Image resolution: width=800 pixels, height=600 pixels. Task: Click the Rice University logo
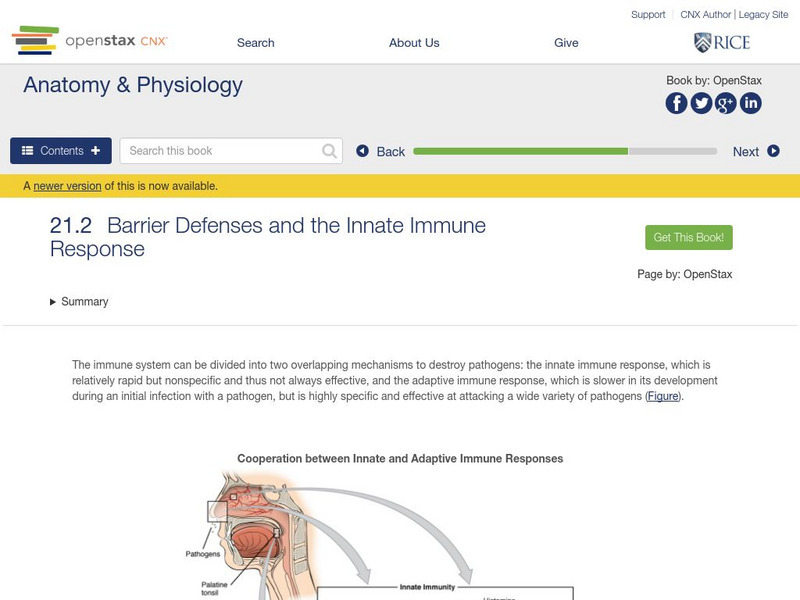pyautogui.click(x=721, y=42)
